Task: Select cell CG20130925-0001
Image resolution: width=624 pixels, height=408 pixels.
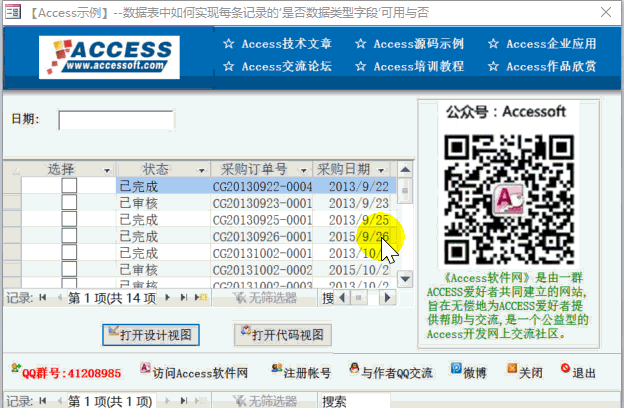Action: (262, 220)
